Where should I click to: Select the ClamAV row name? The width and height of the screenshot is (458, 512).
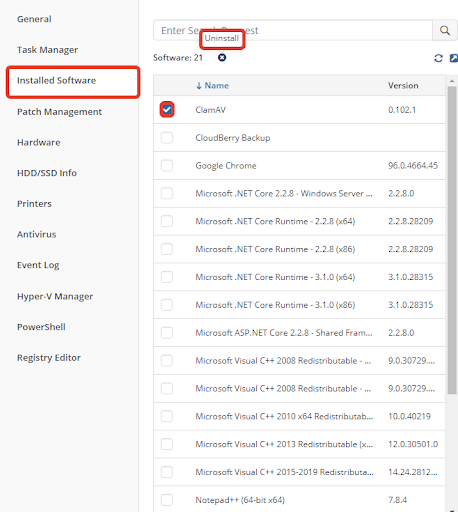coord(210,110)
